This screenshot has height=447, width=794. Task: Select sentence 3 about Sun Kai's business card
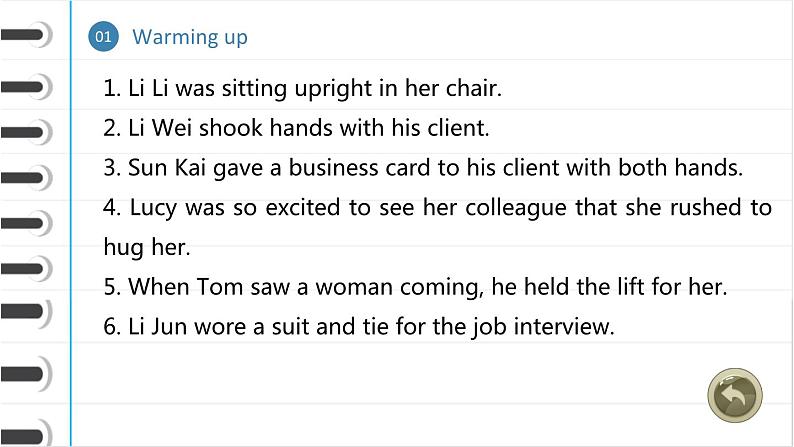tap(423, 168)
